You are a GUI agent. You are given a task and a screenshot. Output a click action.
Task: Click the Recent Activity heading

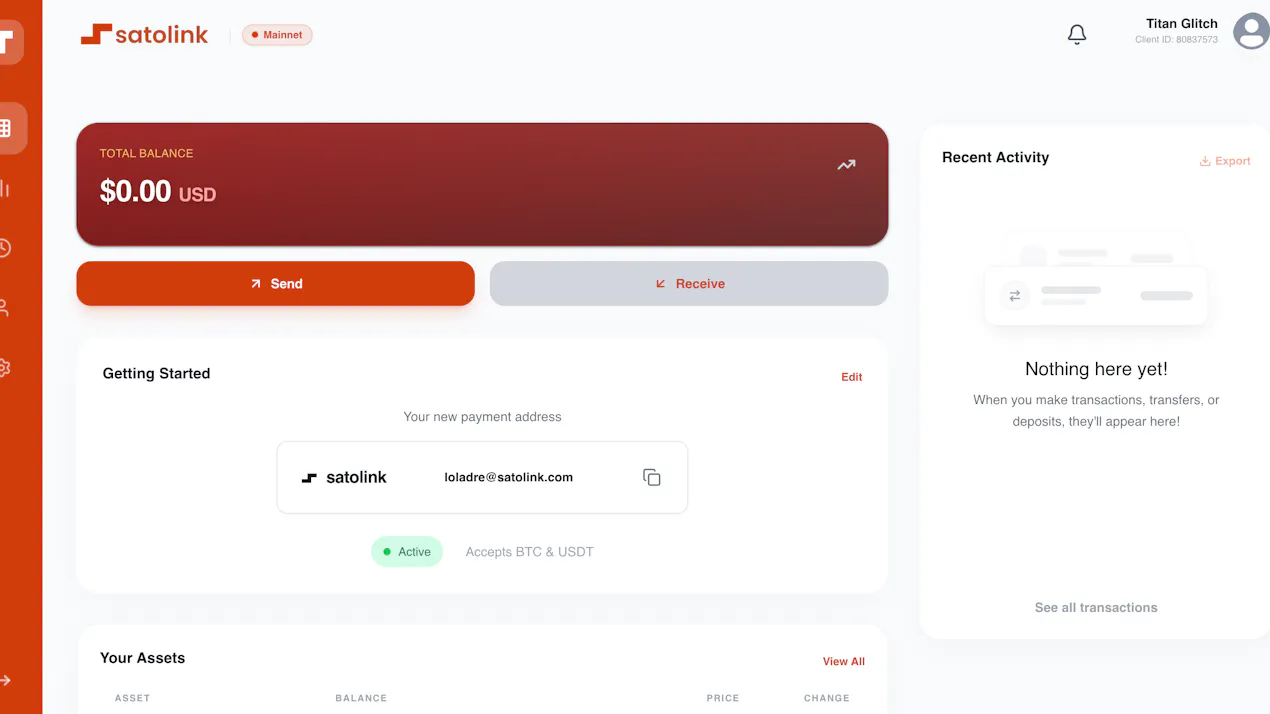coord(995,157)
